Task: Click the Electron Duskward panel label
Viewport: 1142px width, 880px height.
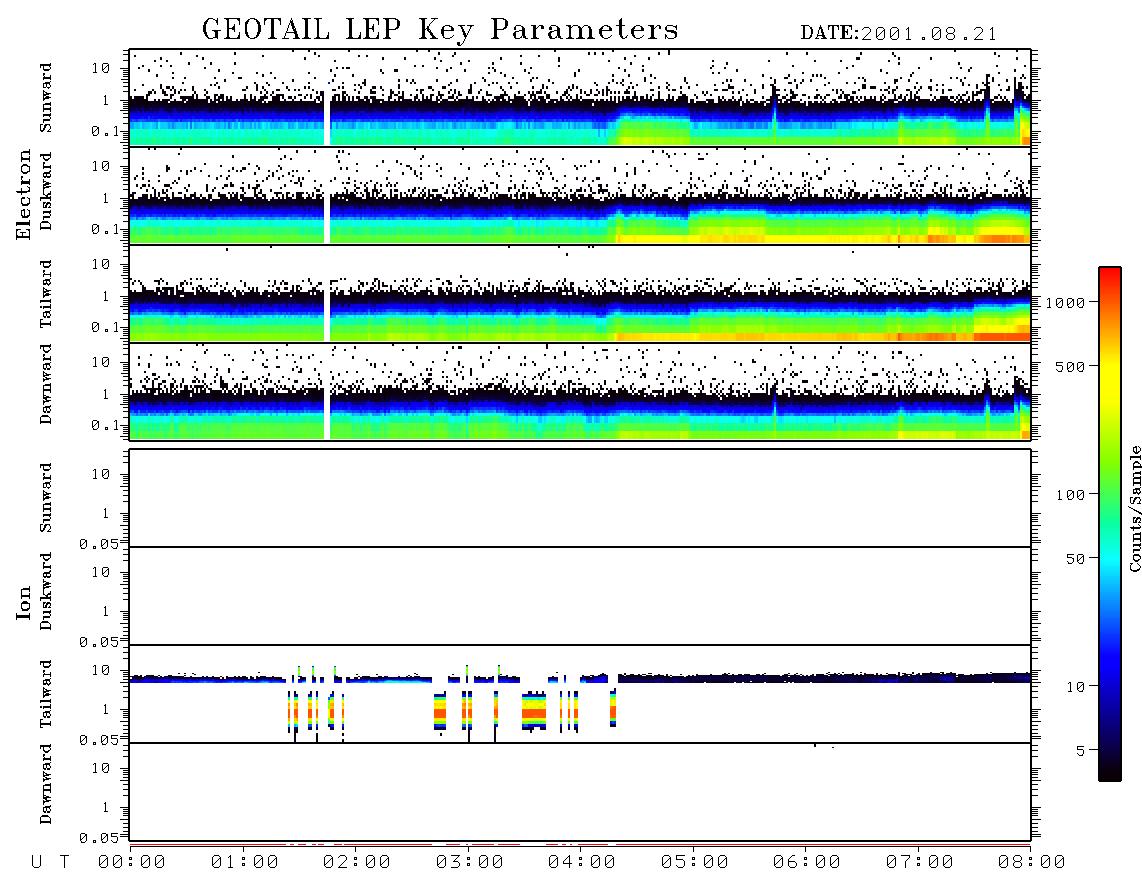Action: [x=46, y=192]
